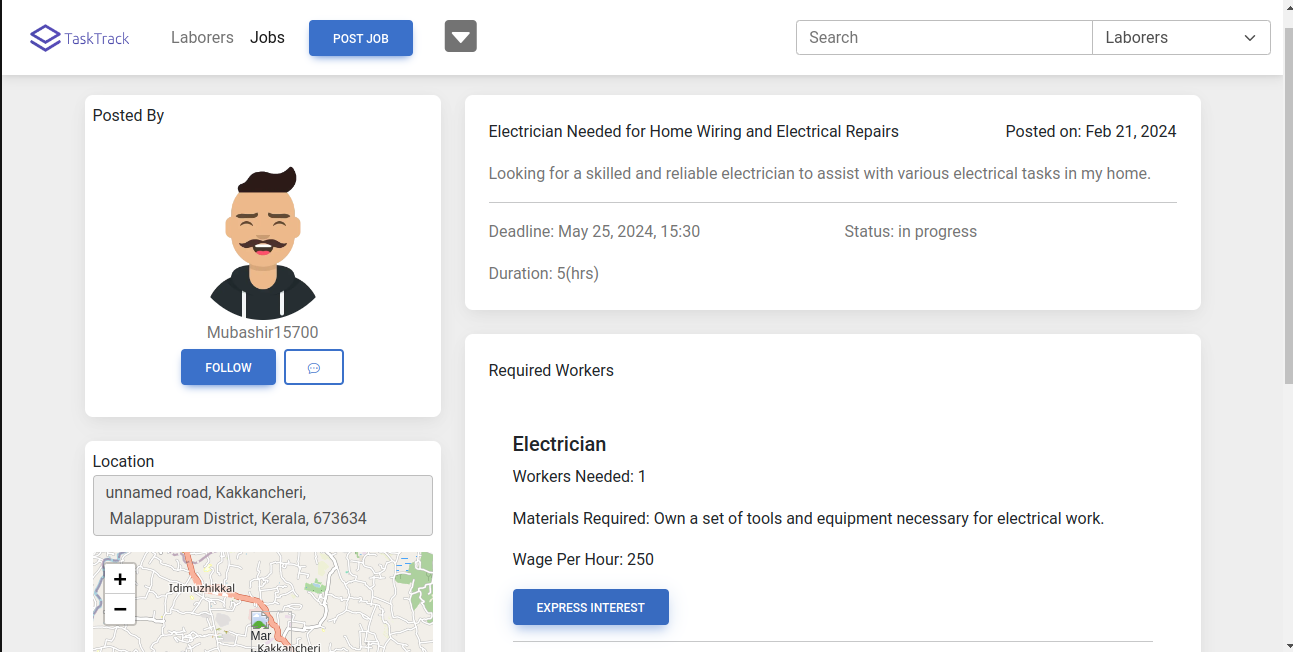Click Mubashir15700's profile avatar

(263, 243)
